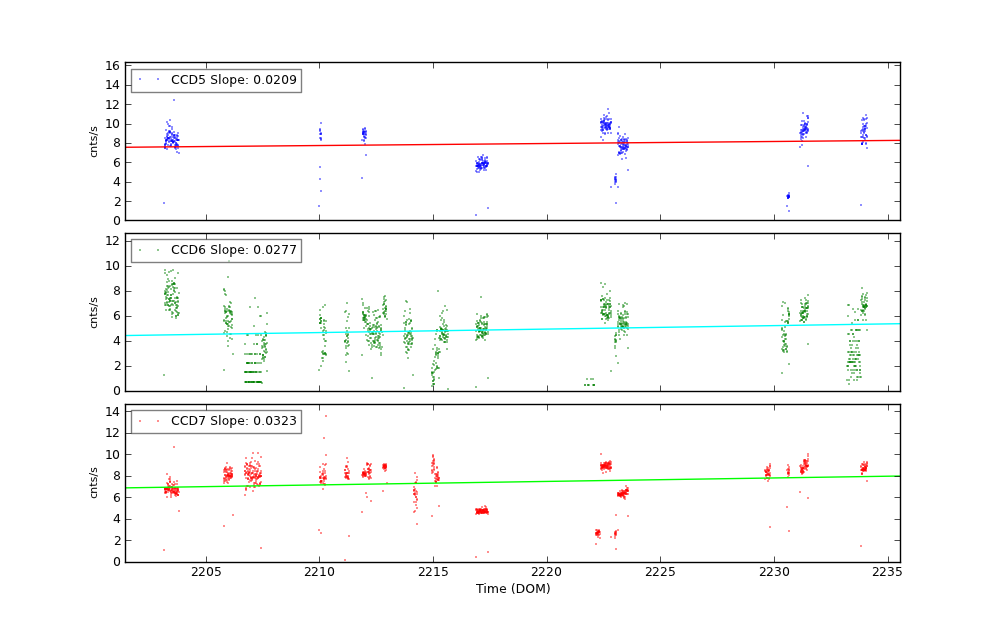Click the 2230 tick label on the x-axis
The width and height of the screenshot is (1000, 624).
(774, 572)
